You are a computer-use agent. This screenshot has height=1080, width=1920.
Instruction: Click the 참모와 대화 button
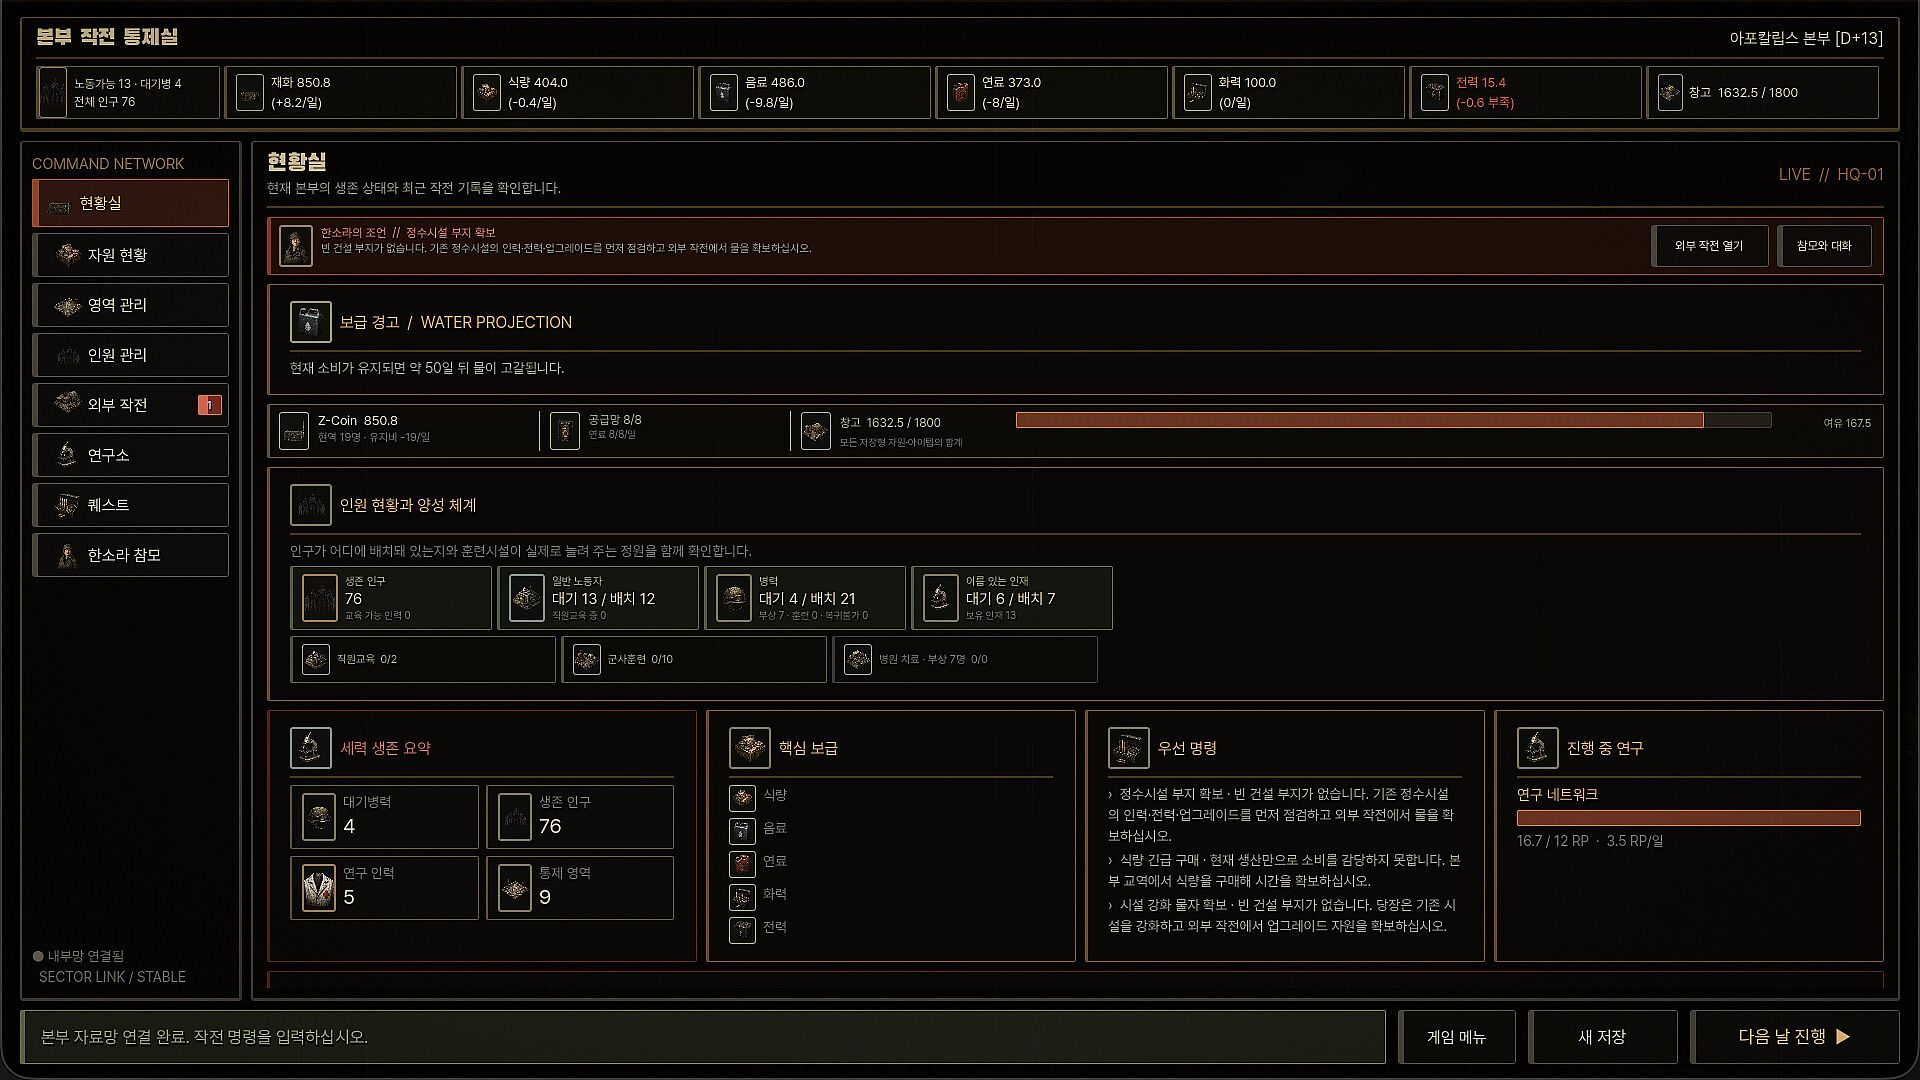(1824, 246)
